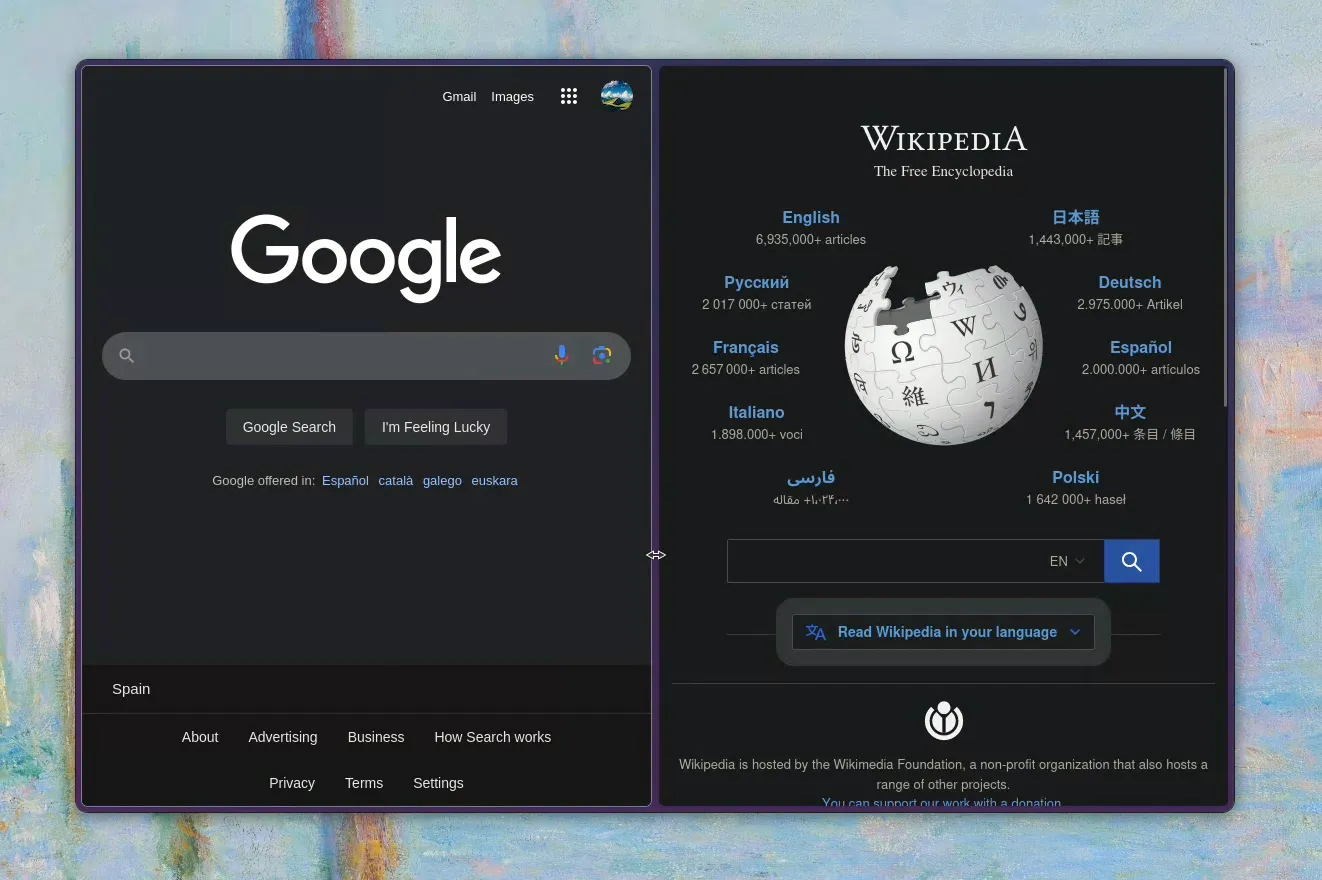1322x880 pixels.
Task: Open the support donation link
Action: click(x=942, y=802)
